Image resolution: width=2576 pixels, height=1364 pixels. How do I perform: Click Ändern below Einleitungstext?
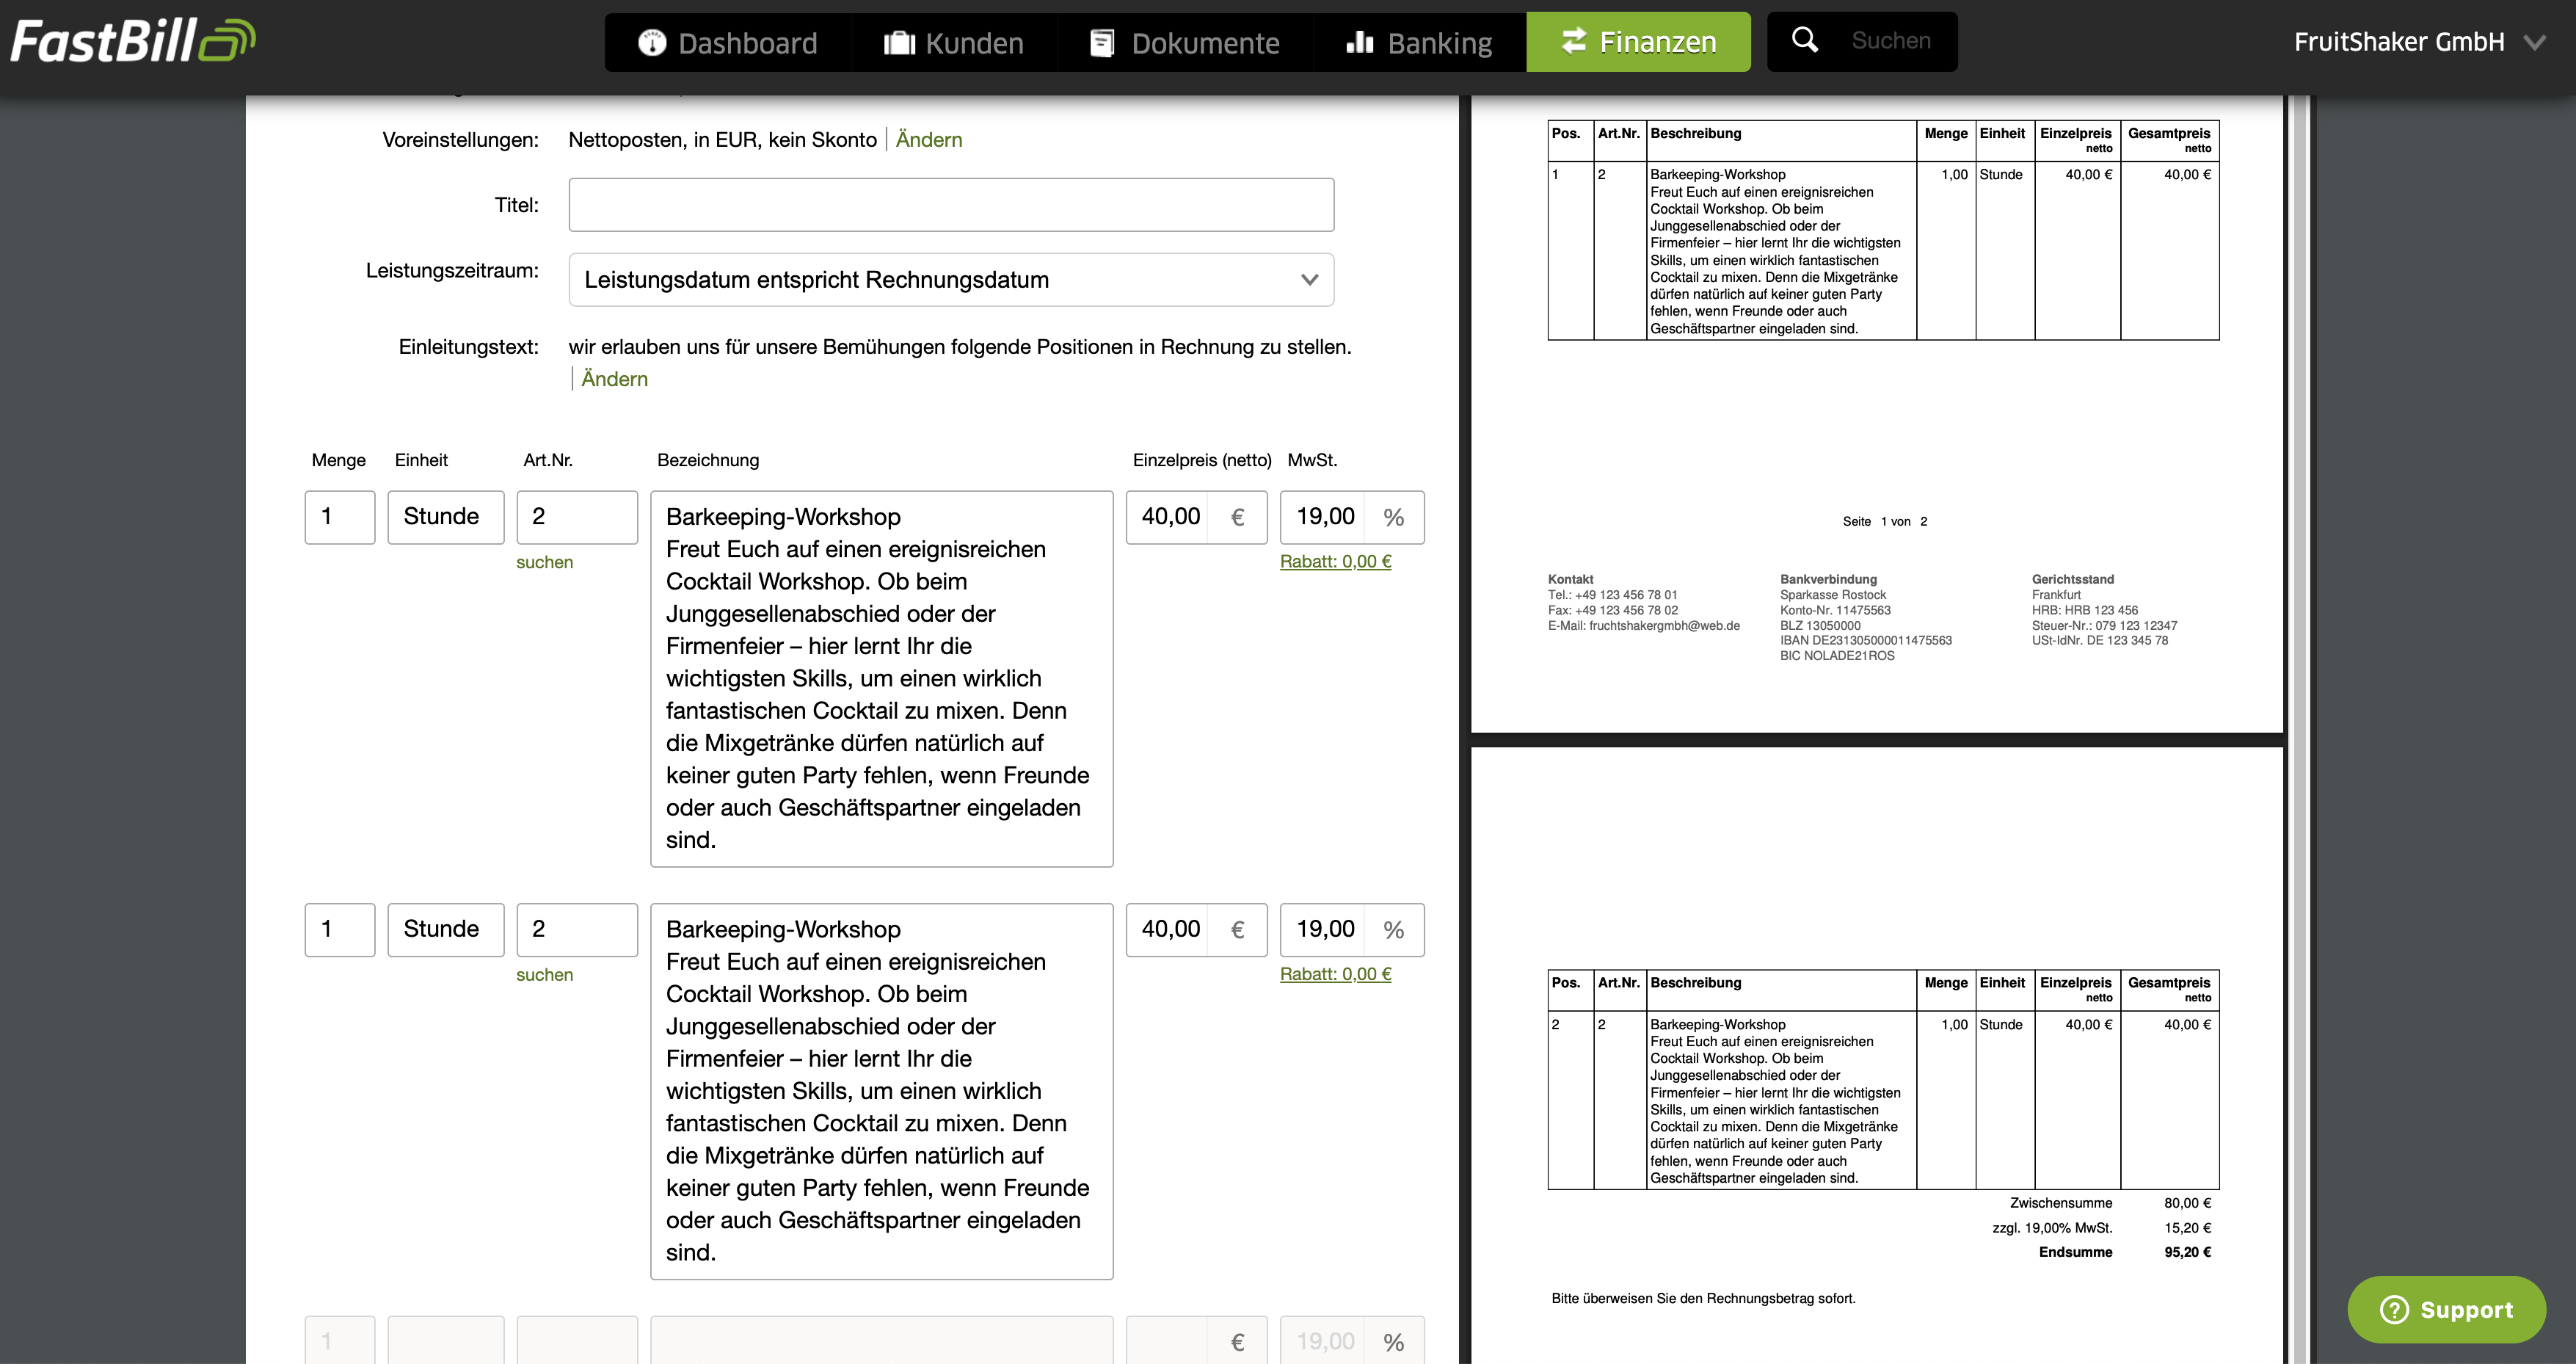614,379
